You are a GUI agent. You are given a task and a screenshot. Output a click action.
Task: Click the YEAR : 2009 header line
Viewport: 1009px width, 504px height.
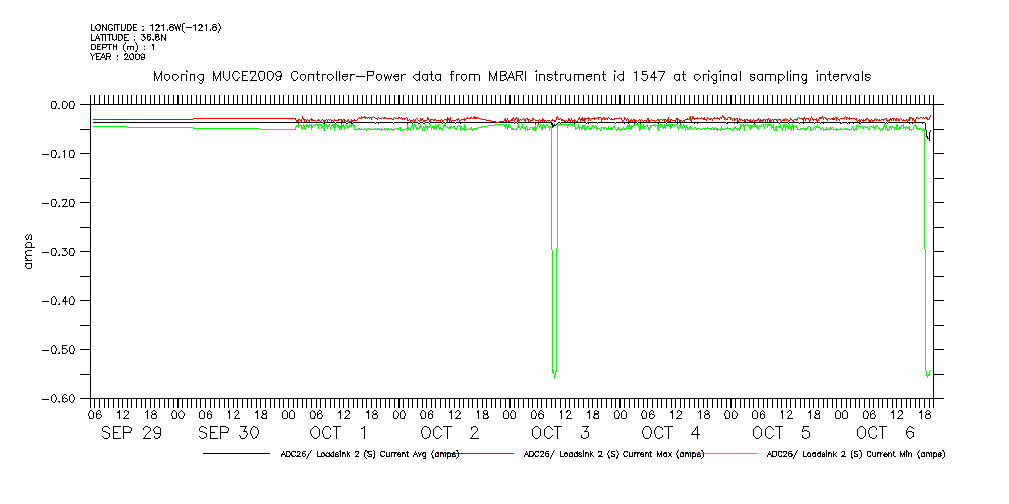pos(118,57)
